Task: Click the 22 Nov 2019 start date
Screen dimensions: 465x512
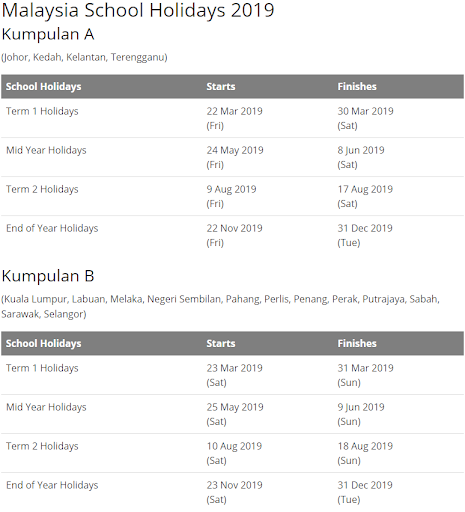Action: click(235, 228)
